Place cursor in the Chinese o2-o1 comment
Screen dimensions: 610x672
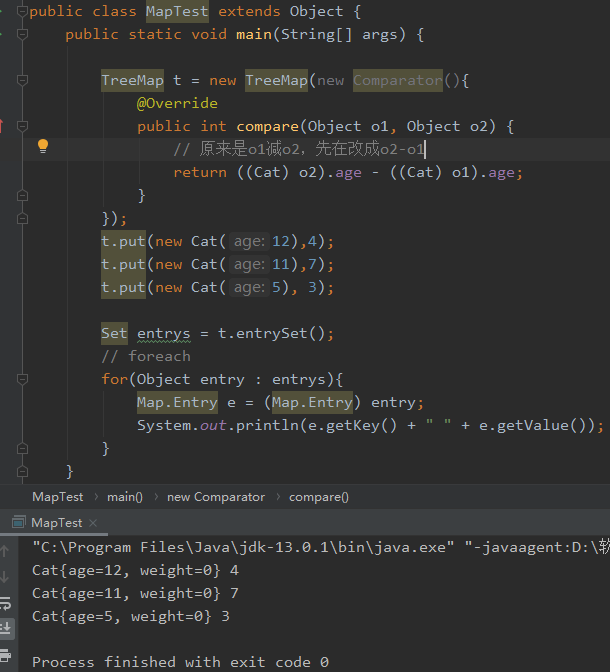[299, 149]
